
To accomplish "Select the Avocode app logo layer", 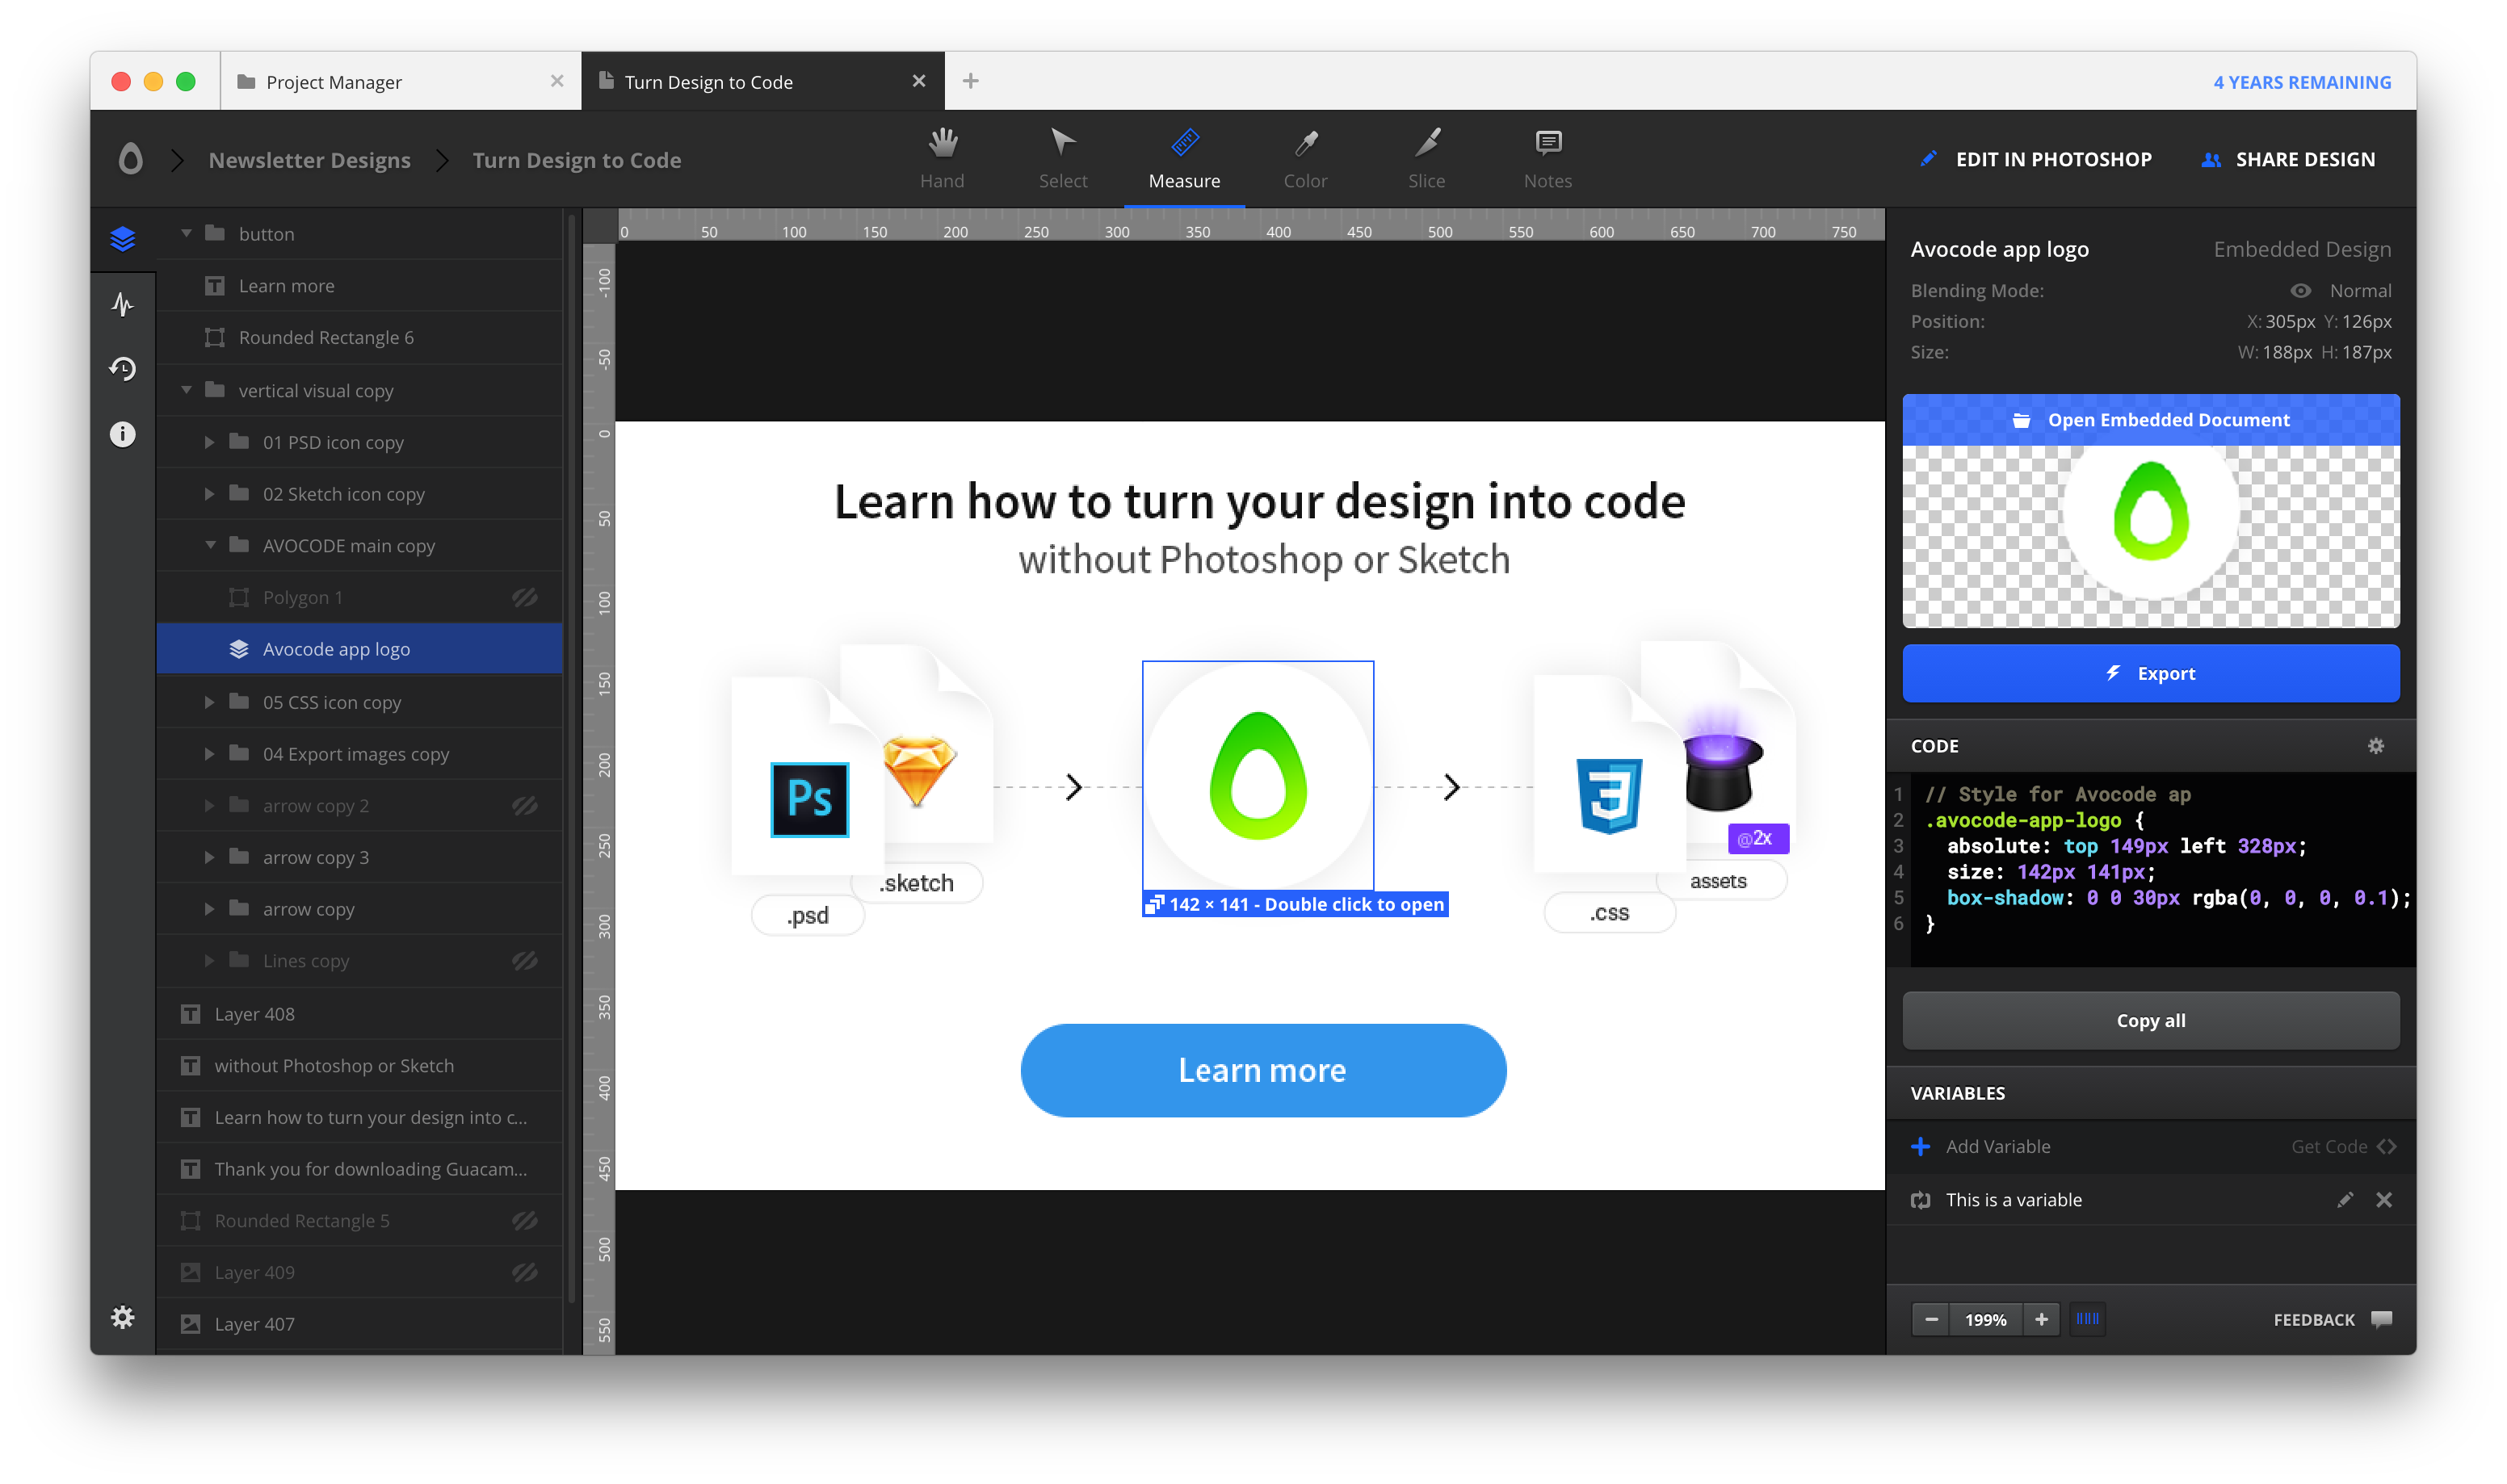I will pyautogui.click(x=360, y=649).
